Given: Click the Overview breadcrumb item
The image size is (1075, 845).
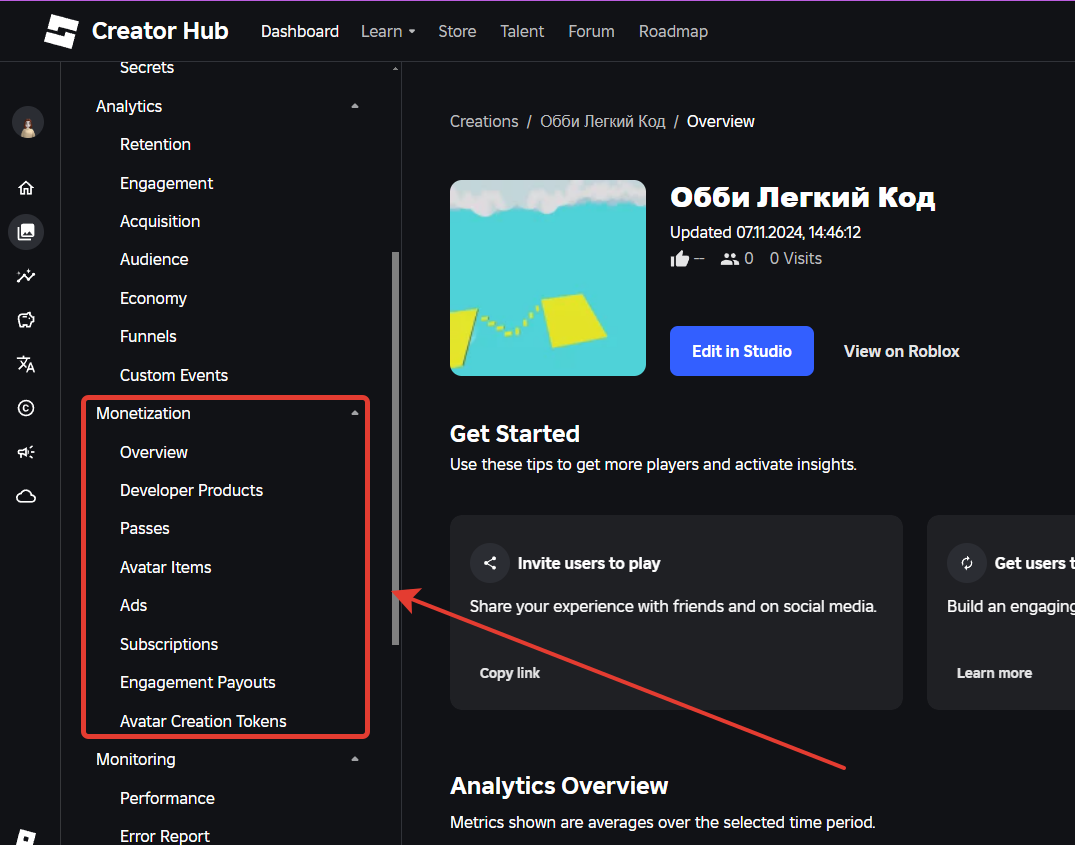Looking at the screenshot, I should point(721,121).
